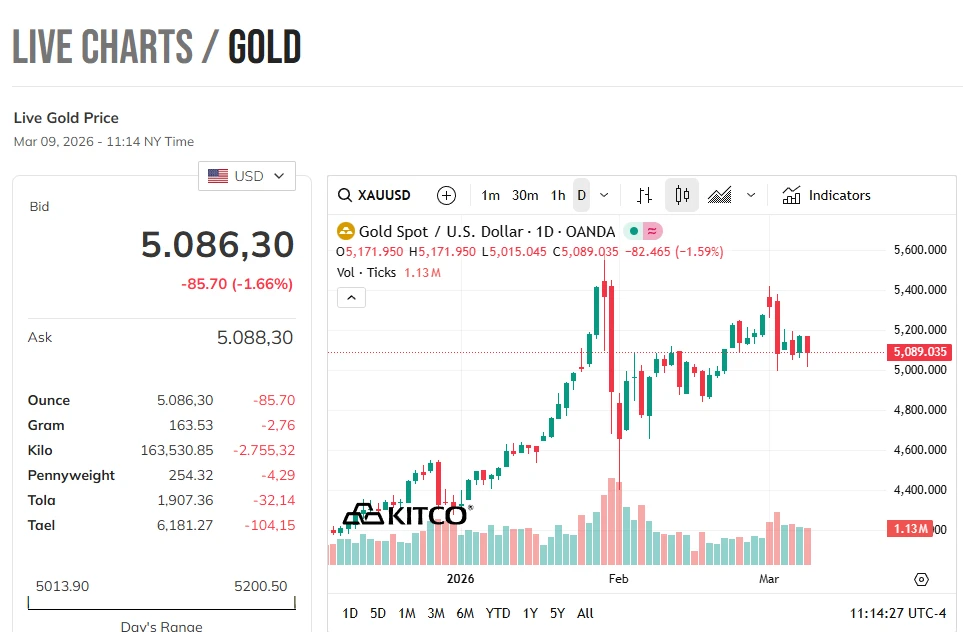Click the XAUUSD symbol search
This screenshot has width=963, height=632.
pos(375,195)
